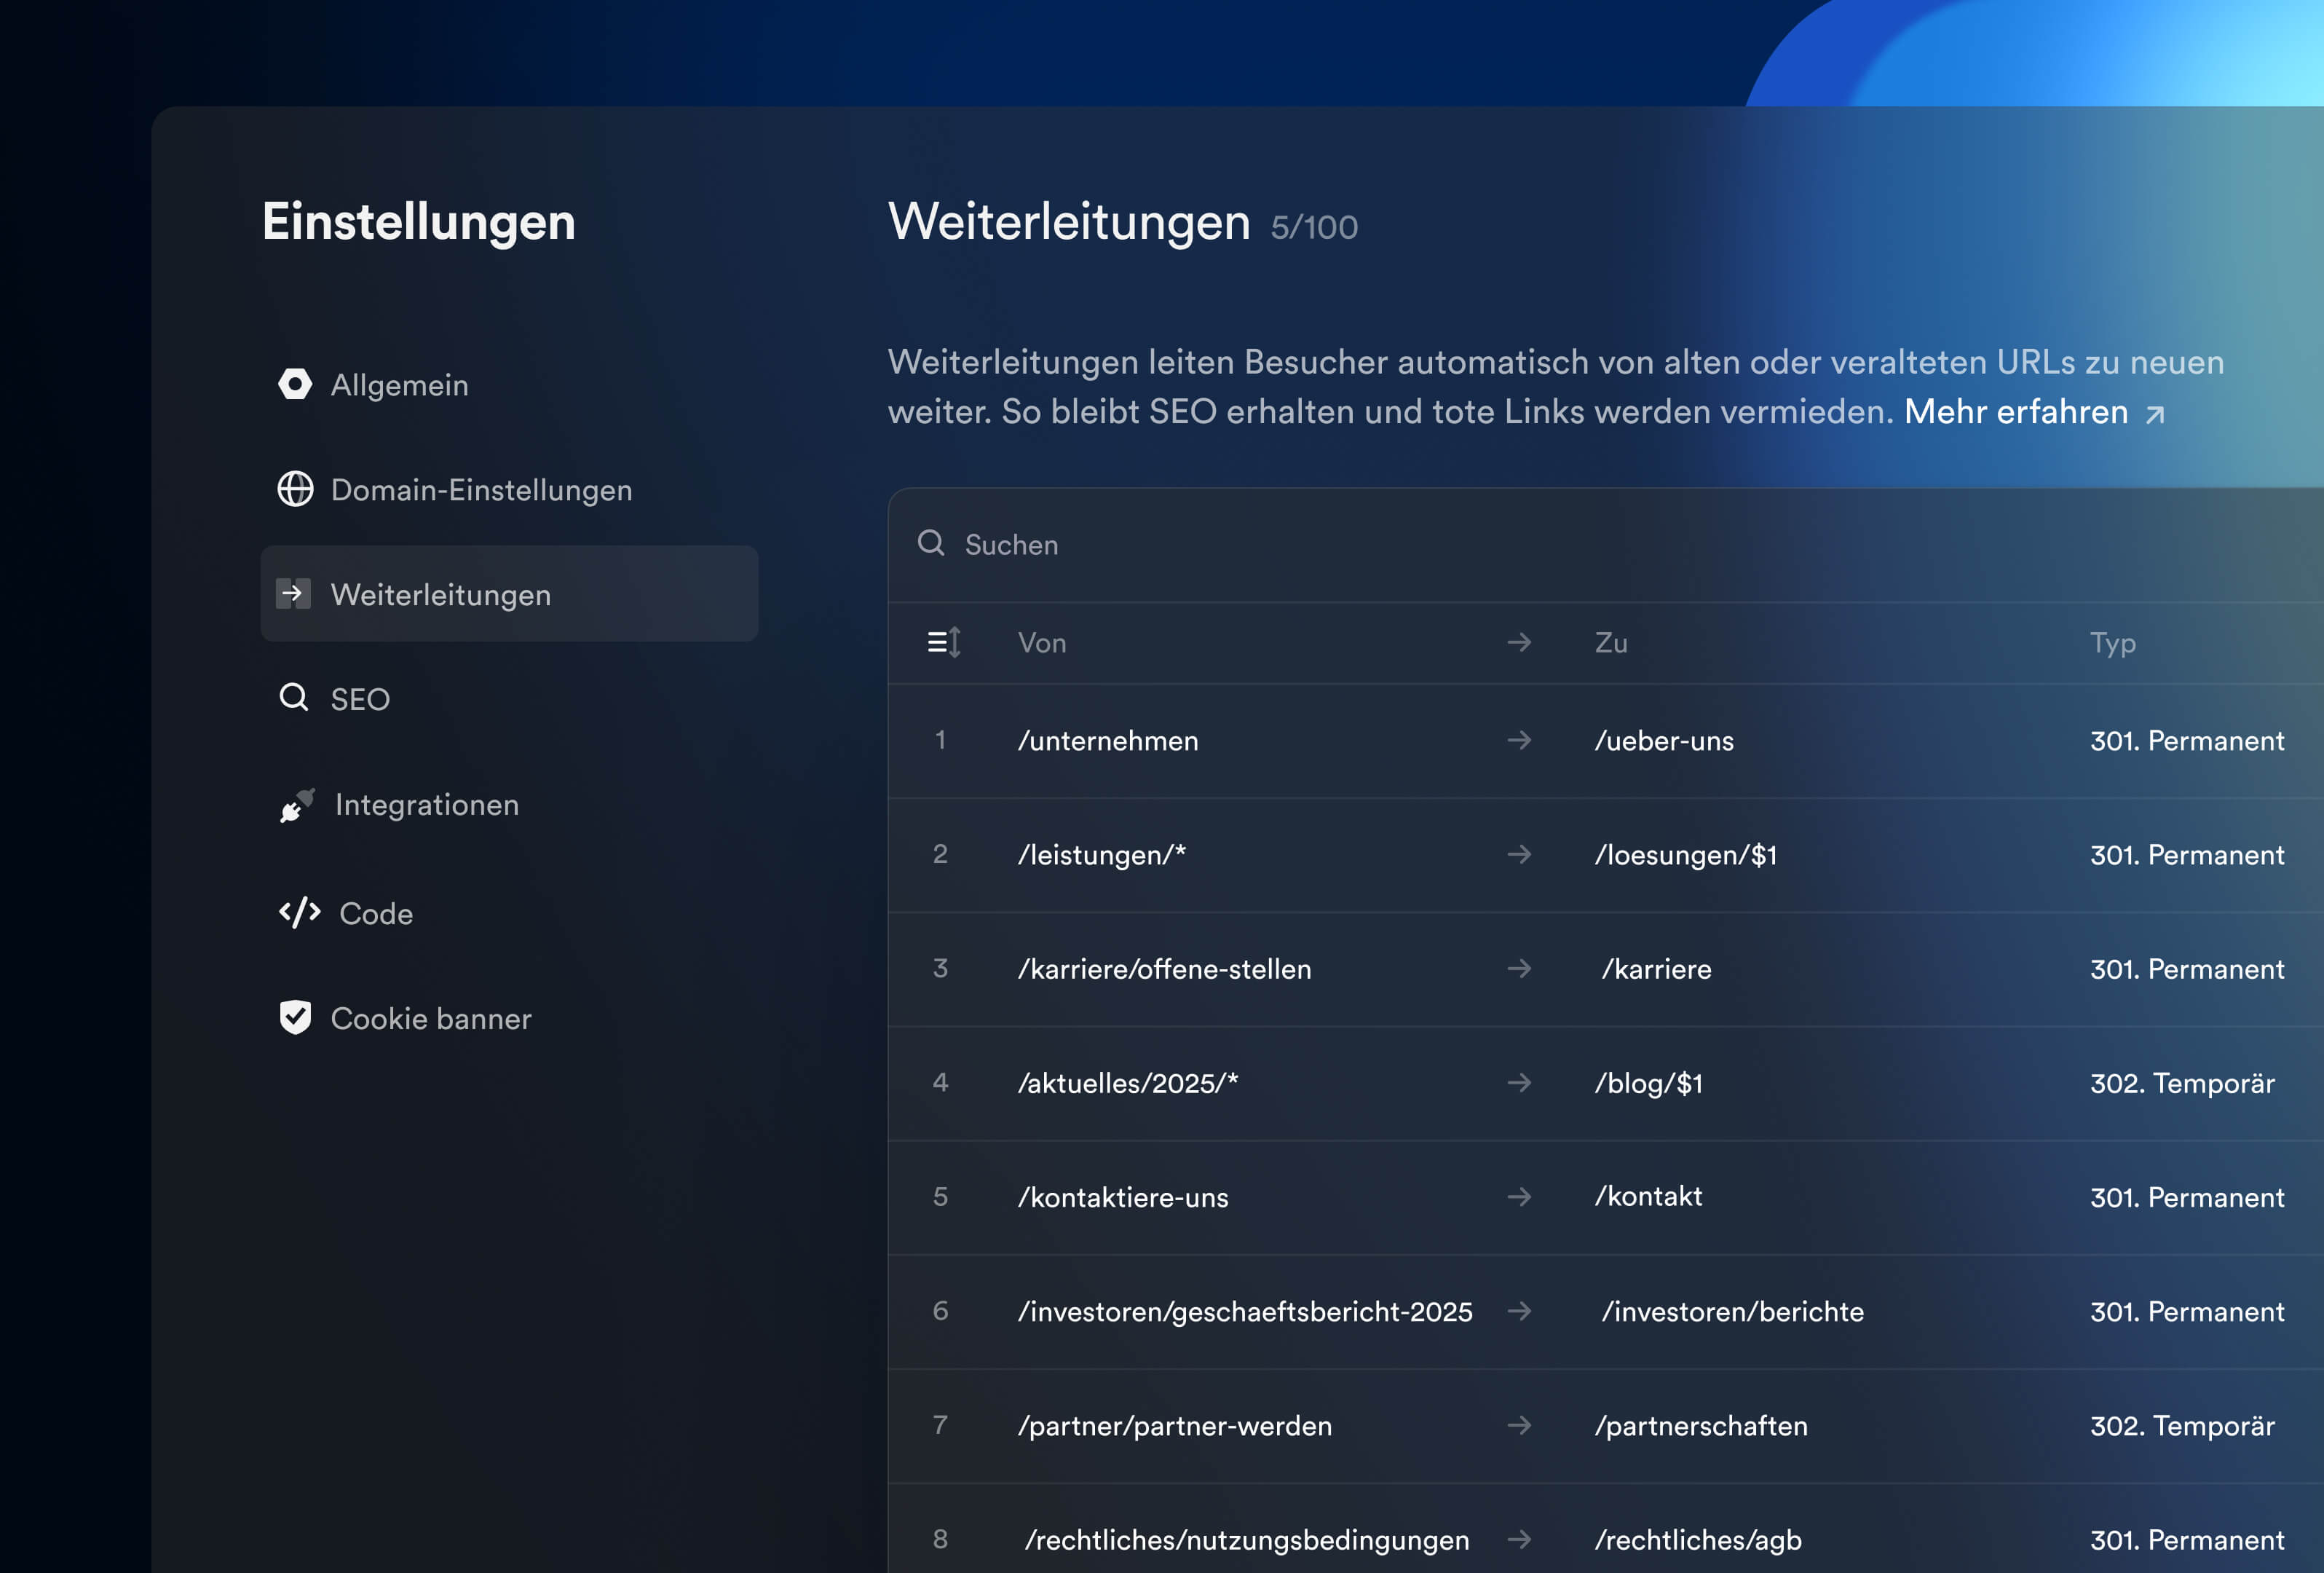This screenshot has height=1573, width=2324.
Task: Open type dropdown for /unternehmen redirect
Action: pyautogui.click(x=2187, y=741)
